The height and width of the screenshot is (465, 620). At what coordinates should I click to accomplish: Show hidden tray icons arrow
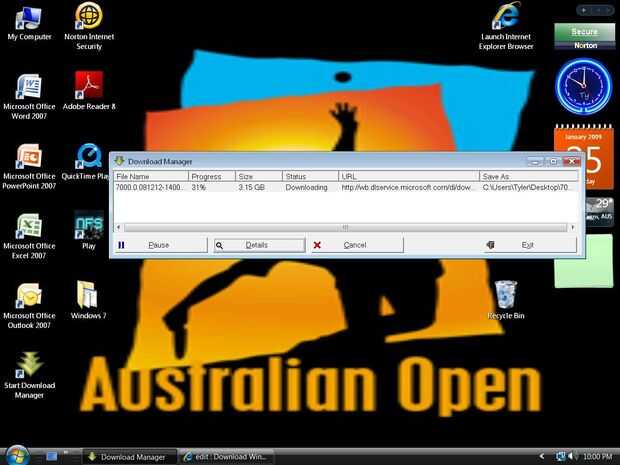pos(542,456)
